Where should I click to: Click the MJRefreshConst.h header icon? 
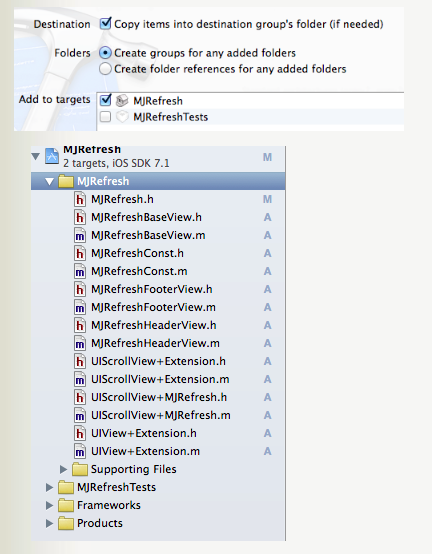[80, 253]
